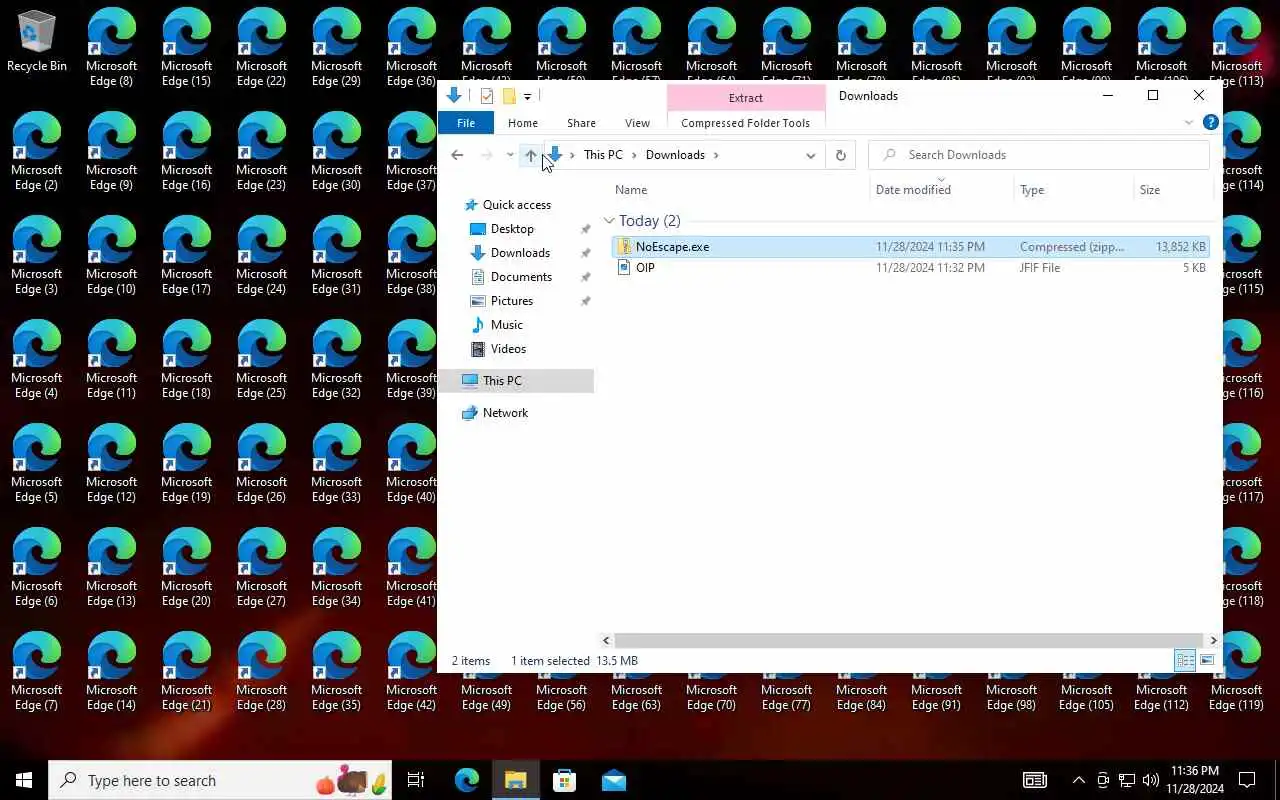Select the Microsoft Edge (16) desktop shortcut
The height and width of the screenshot is (800, 1280).
click(186, 152)
